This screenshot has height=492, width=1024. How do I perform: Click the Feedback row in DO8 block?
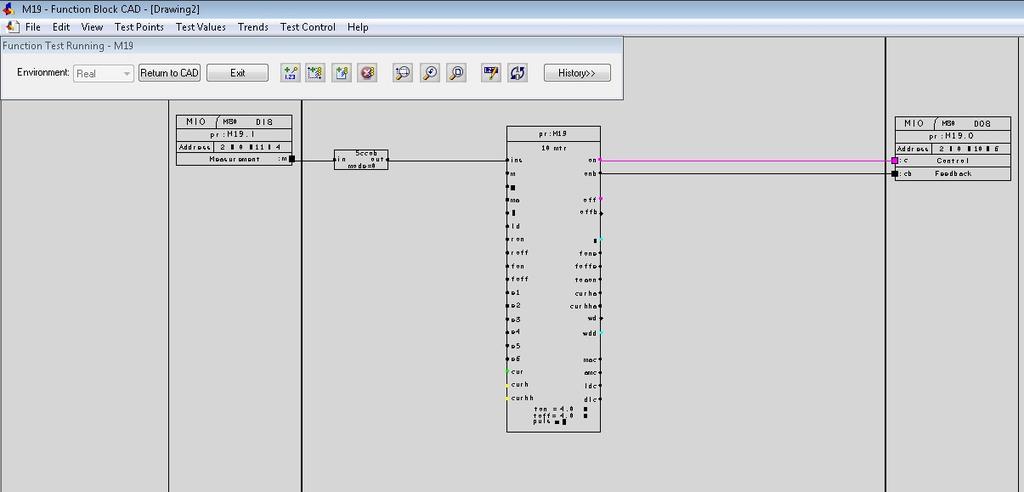[953, 174]
